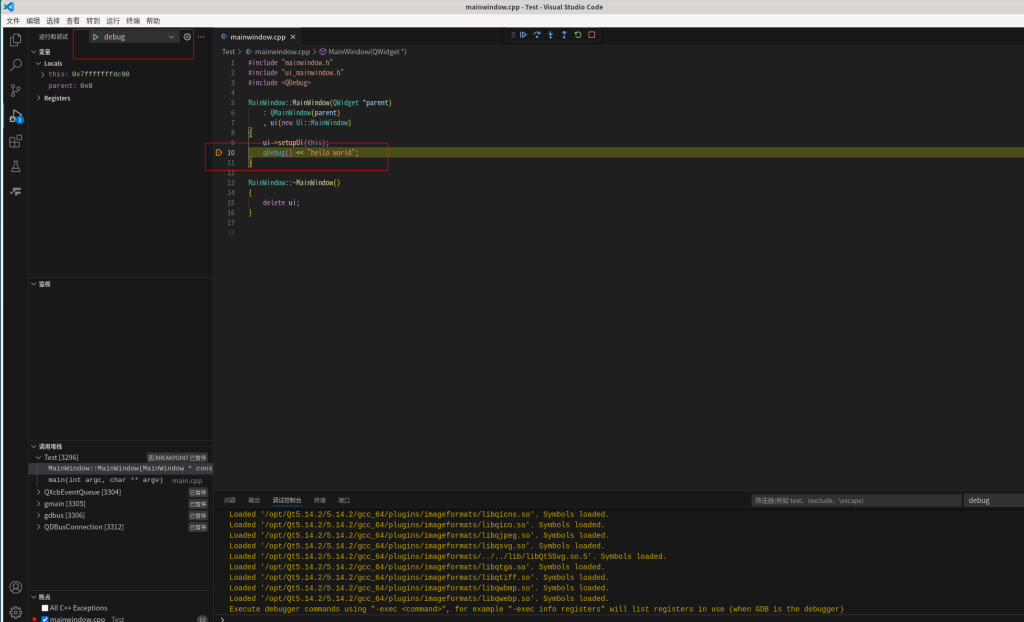Open the Source Control view
Image resolution: width=1024 pixels, height=622 pixels.
point(15,91)
